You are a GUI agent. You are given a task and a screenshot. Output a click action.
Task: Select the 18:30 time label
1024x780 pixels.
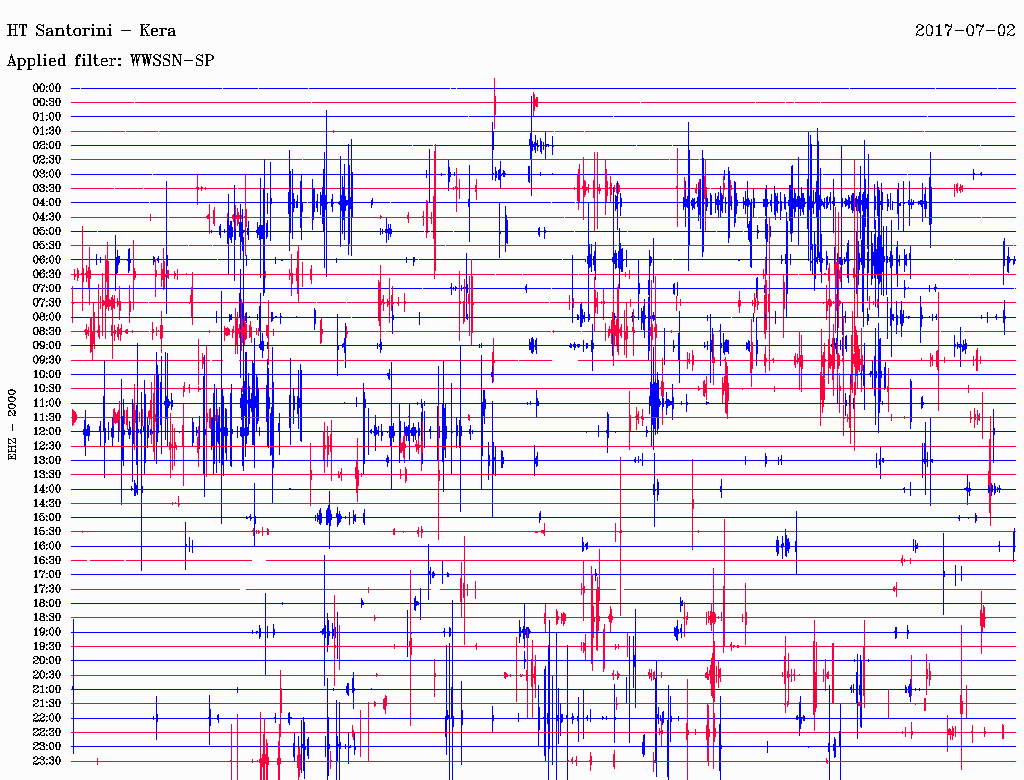coord(47,617)
